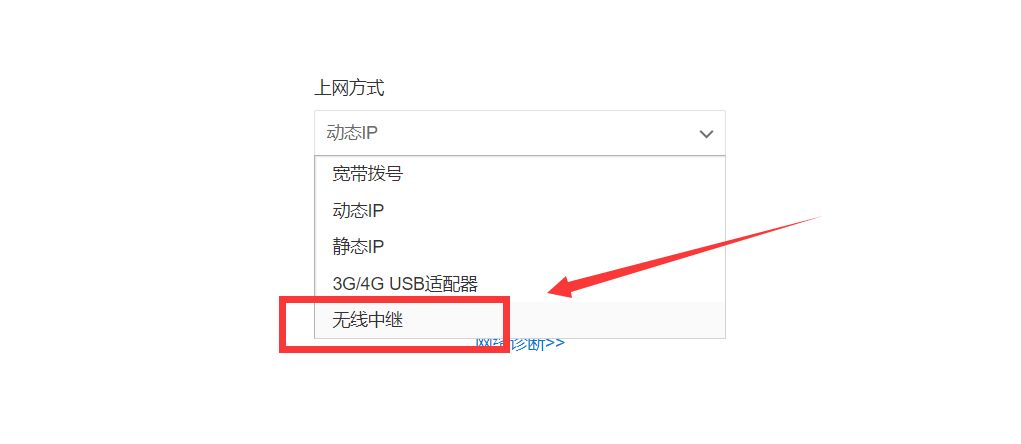The height and width of the screenshot is (444, 1021).
Task: Choose the USB适配器 3G/4G entry
Action: 520,283
